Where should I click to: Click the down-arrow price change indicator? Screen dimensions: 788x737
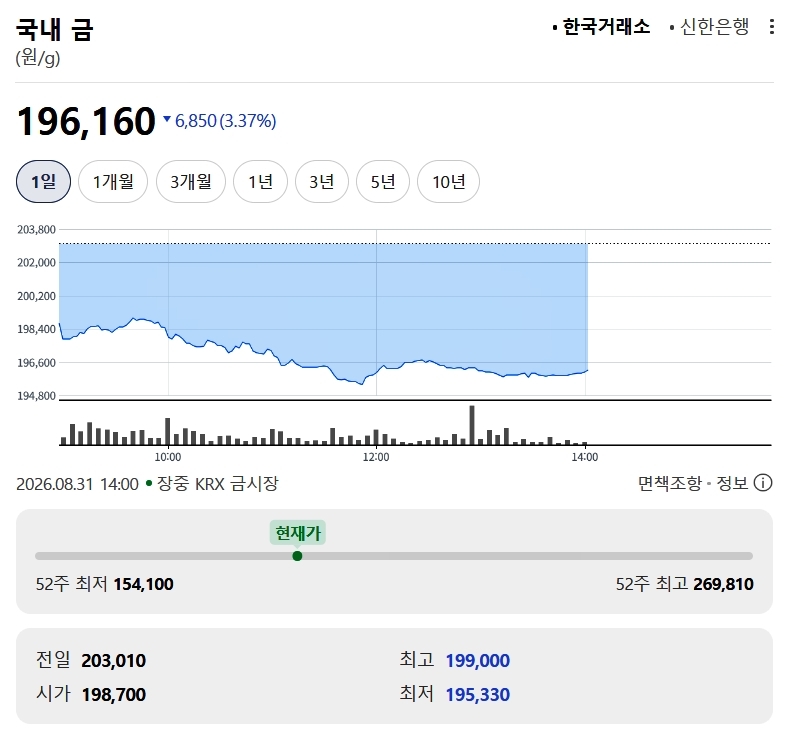(167, 119)
